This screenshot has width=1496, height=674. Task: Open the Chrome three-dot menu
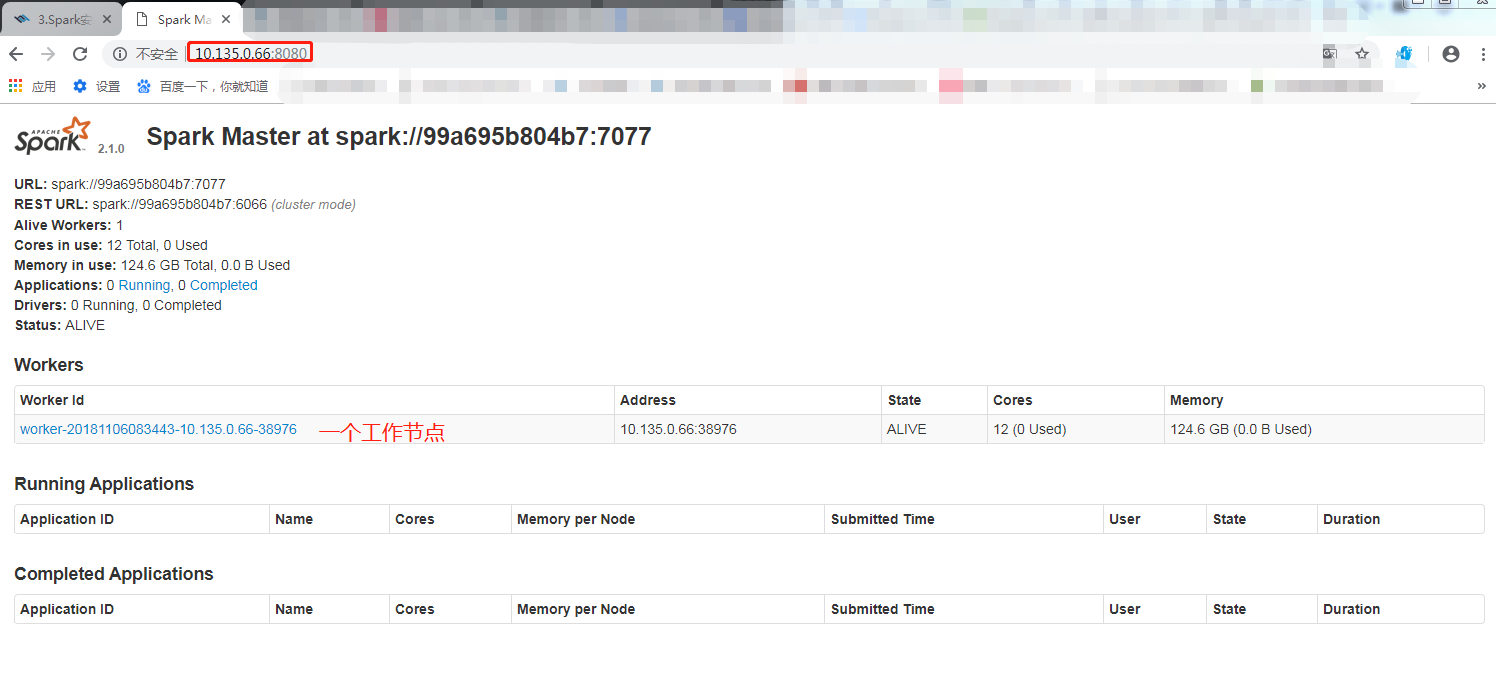coord(1482,54)
